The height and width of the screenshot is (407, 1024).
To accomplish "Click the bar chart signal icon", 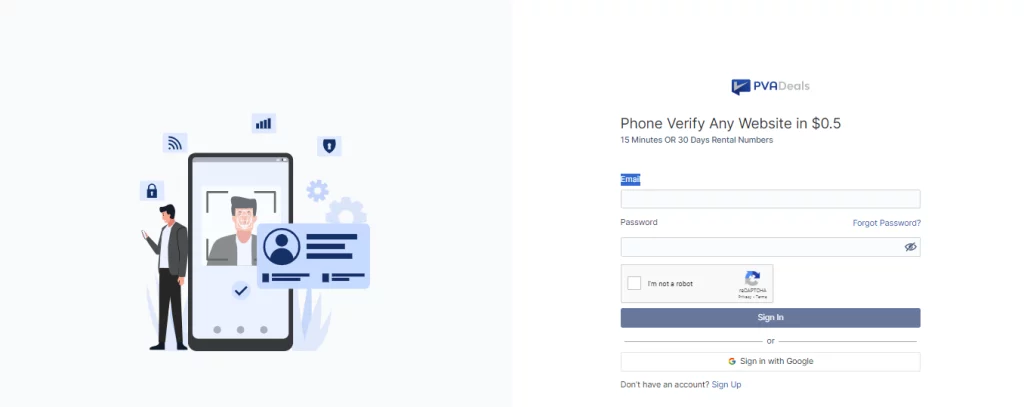I will 263,123.
